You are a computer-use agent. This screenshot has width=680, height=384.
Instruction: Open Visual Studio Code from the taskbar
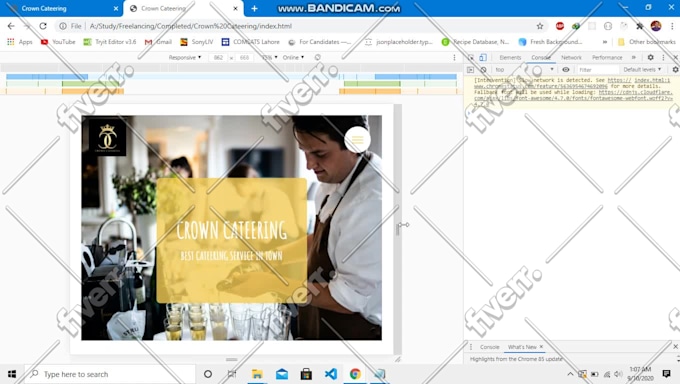tap(331, 374)
